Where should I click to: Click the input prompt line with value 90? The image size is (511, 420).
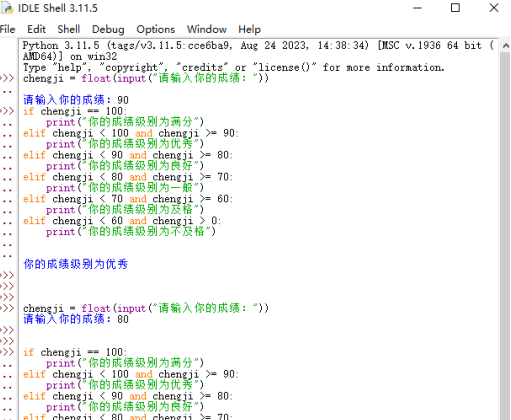coord(76,100)
